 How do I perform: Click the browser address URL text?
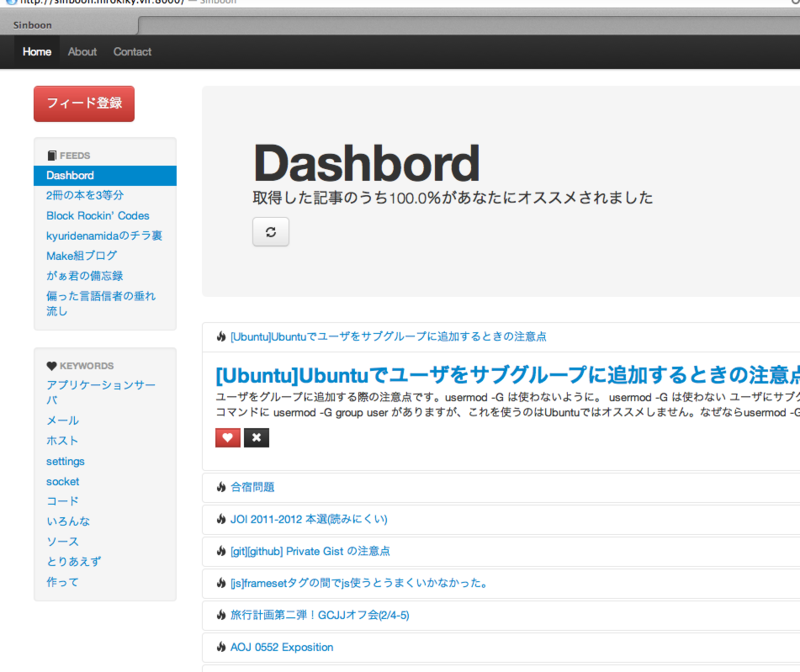[102, 2]
